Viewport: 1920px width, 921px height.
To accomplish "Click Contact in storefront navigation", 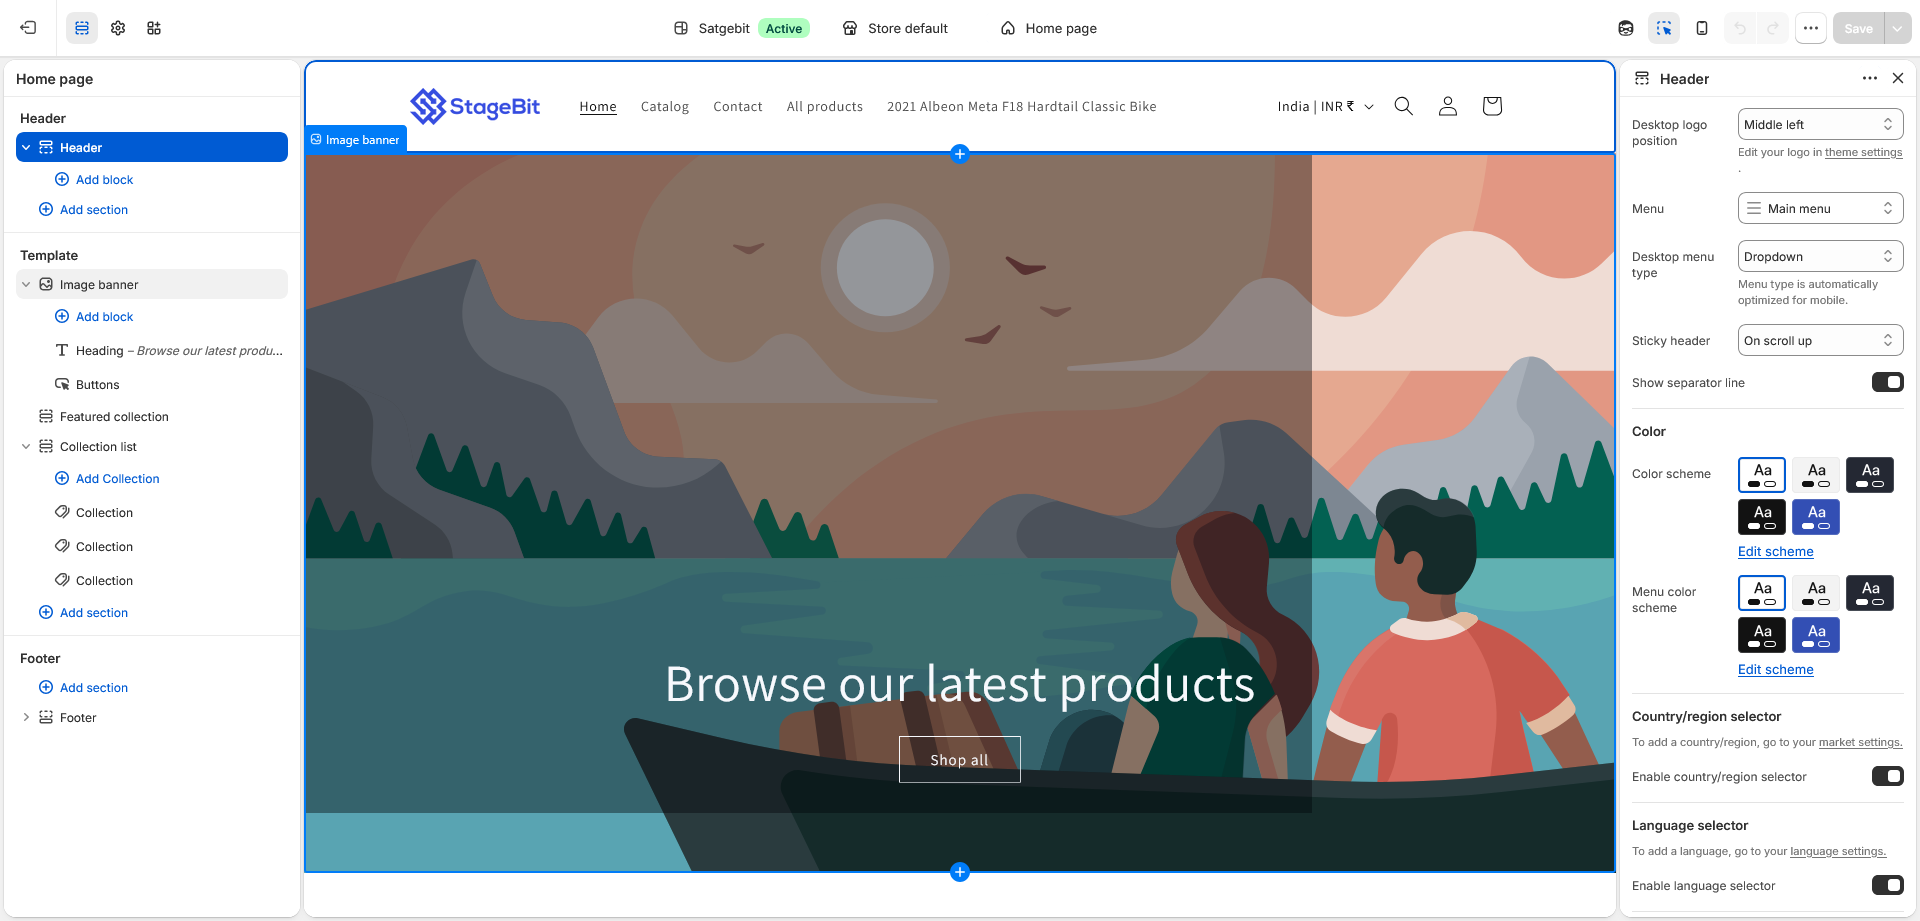I will pyautogui.click(x=738, y=107).
